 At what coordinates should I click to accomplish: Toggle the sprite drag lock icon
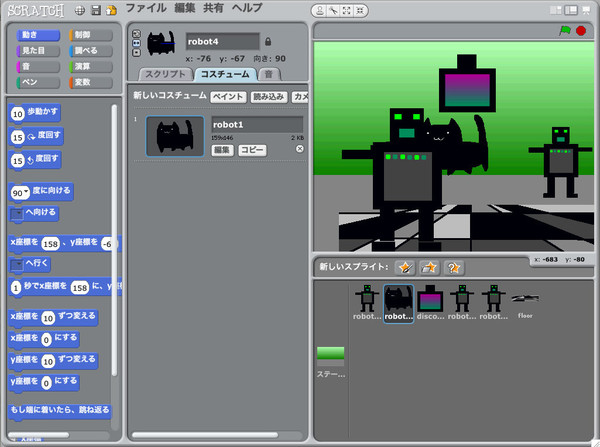click(x=267, y=41)
